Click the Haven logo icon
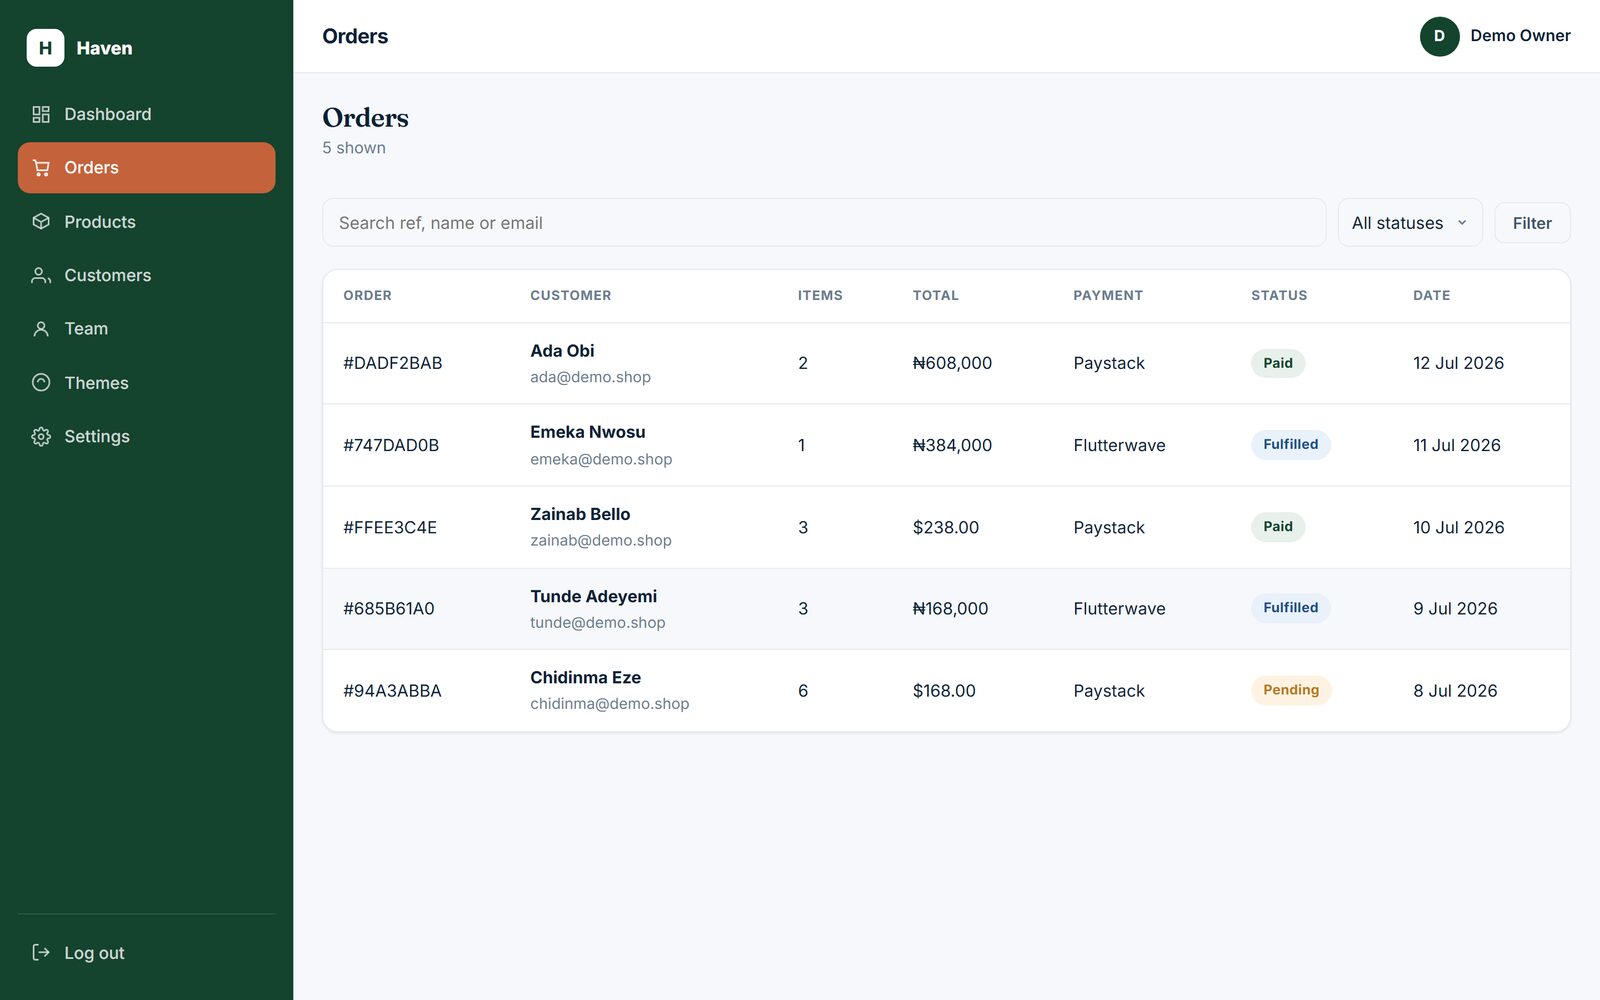1600x1000 pixels. pyautogui.click(x=45, y=48)
